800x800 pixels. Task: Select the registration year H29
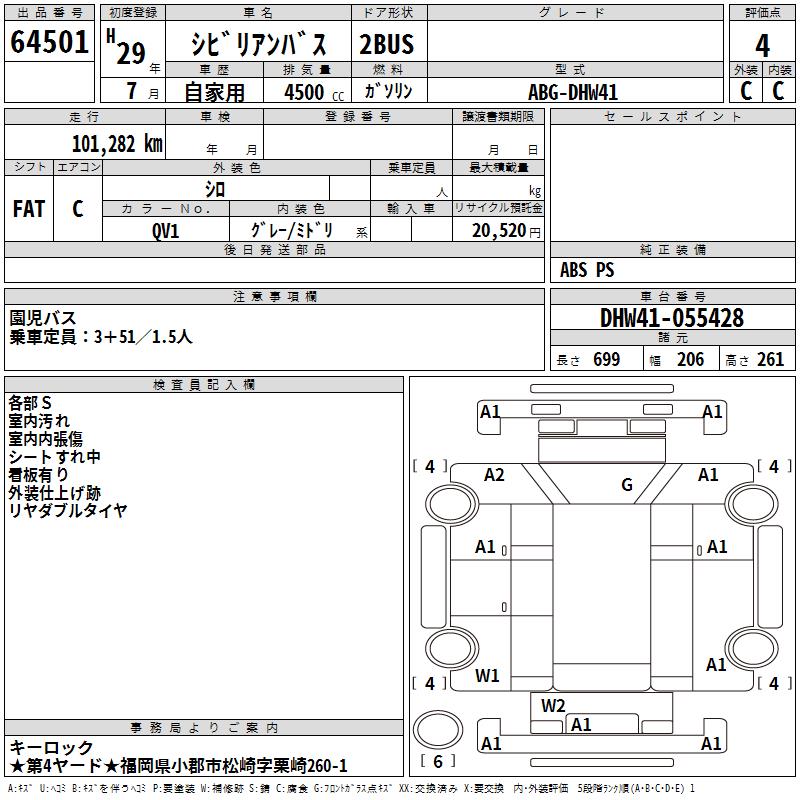pos(127,47)
